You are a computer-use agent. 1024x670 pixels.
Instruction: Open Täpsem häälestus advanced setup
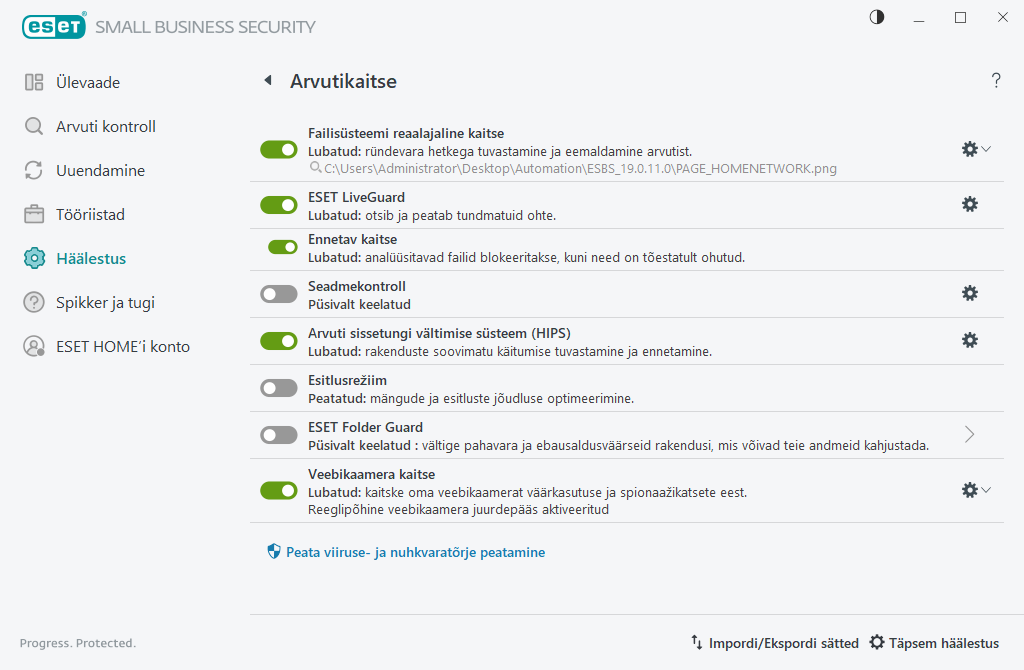click(x=934, y=643)
